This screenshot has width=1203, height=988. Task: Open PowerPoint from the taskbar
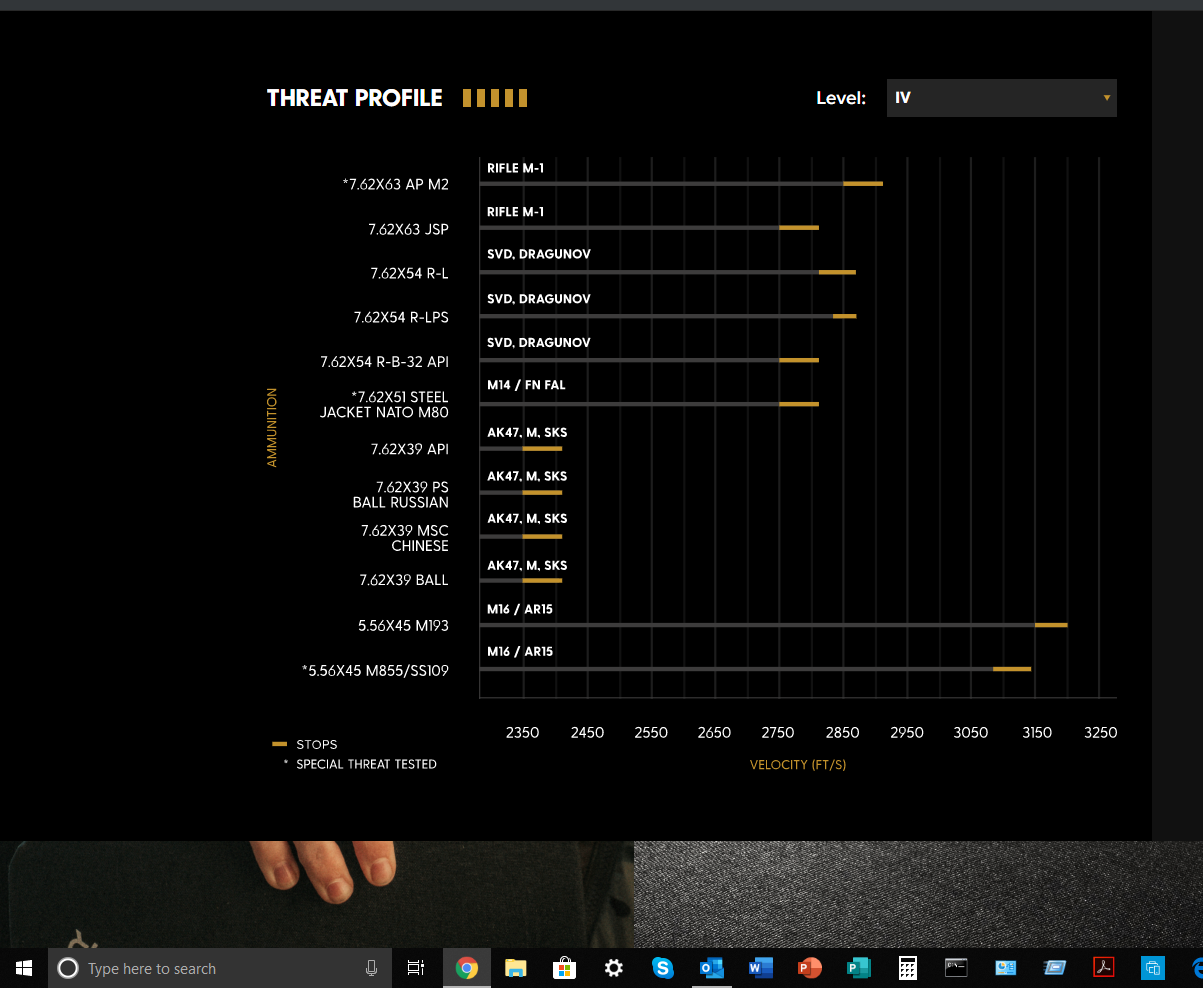809,968
